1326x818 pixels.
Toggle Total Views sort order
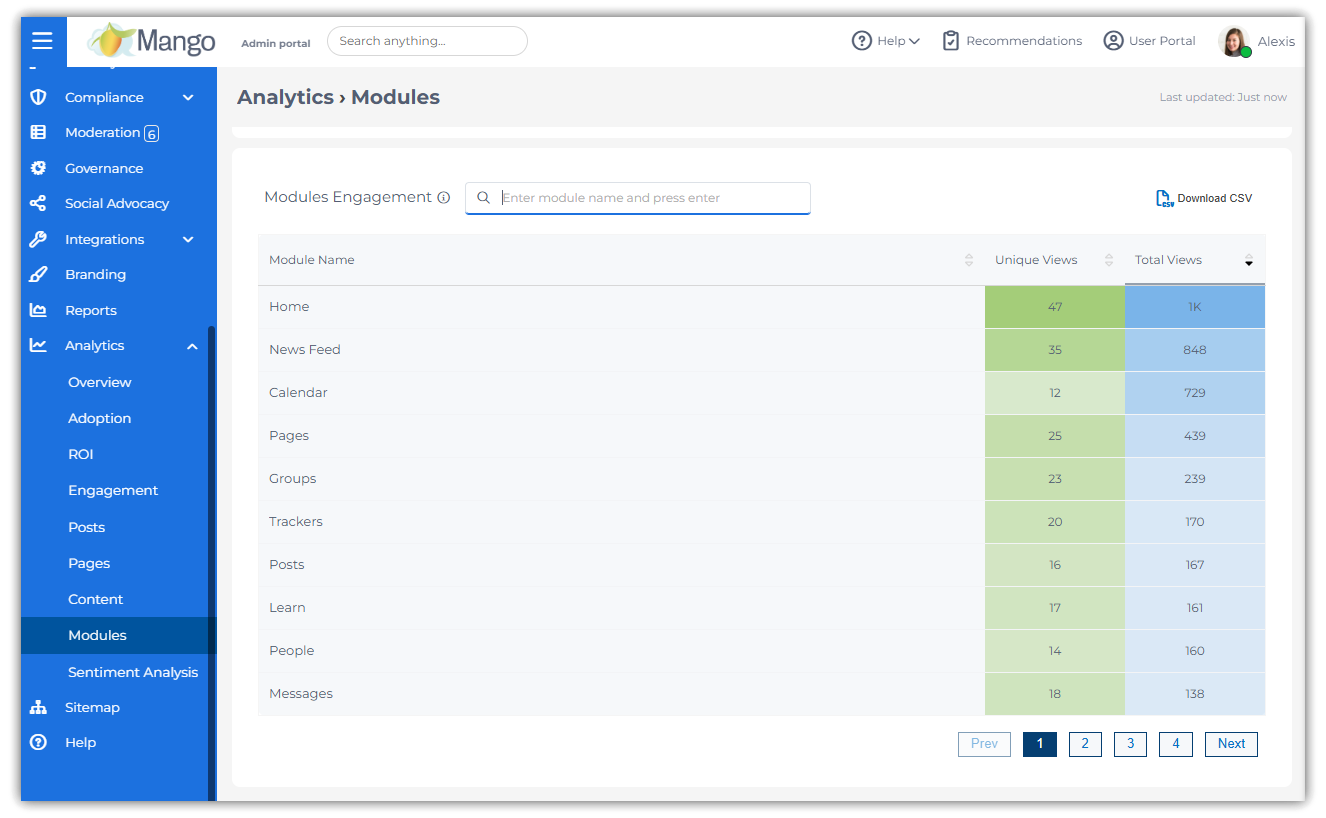[x=1248, y=260]
